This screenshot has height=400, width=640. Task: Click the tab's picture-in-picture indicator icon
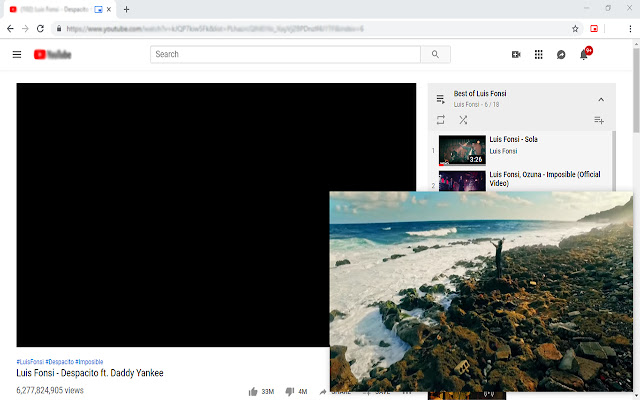click(98, 9)
